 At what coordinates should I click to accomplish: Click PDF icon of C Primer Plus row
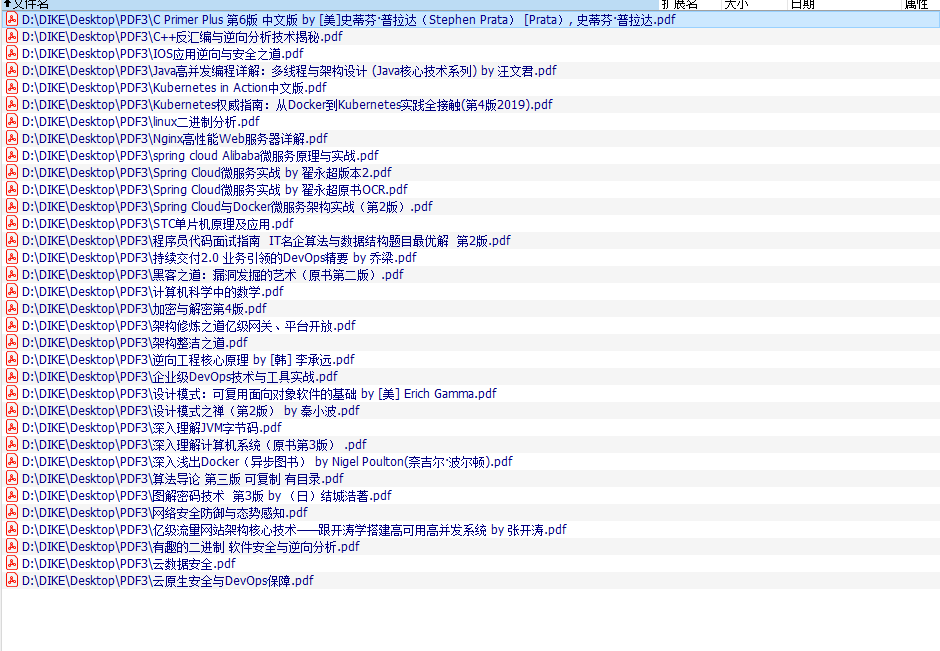click(x=11, y=19)
